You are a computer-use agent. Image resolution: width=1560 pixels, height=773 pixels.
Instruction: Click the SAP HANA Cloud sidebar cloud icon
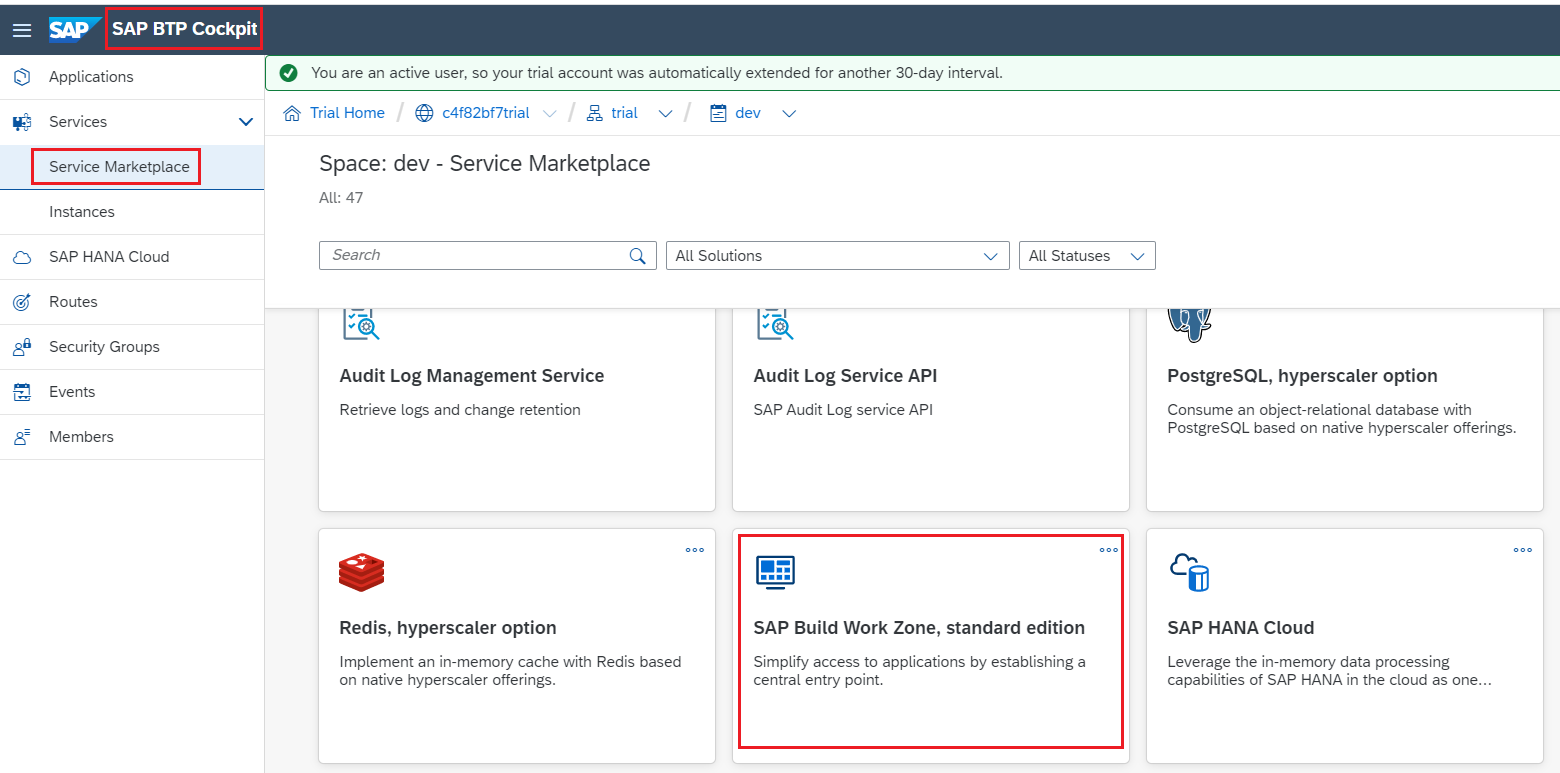coord(22,257)
